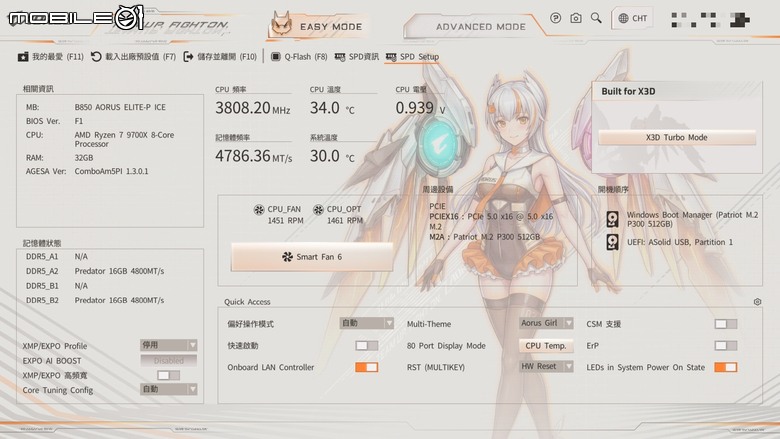Viewport: 780px width, 439px height.
Task: Open SPD Setup menu item
Action: click(x=412, y=57)
